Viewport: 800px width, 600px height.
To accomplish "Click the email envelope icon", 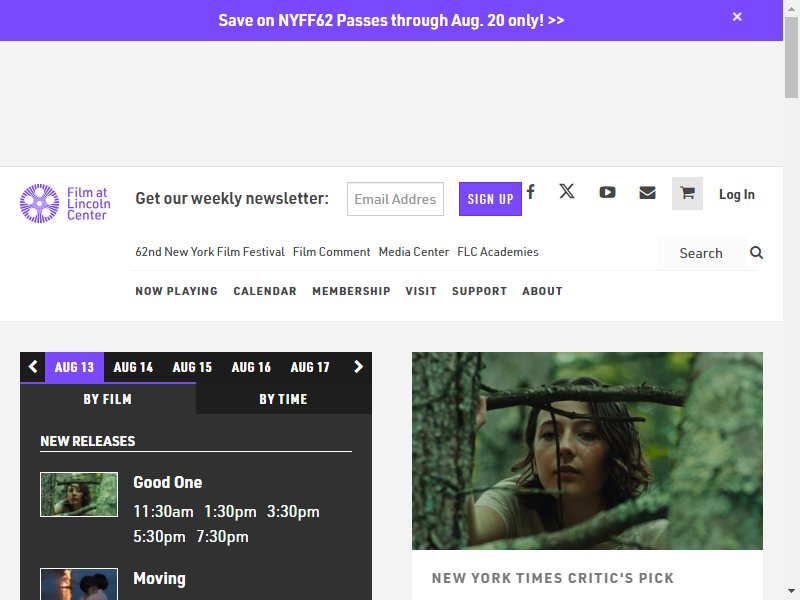I will (x=647, y=192).
